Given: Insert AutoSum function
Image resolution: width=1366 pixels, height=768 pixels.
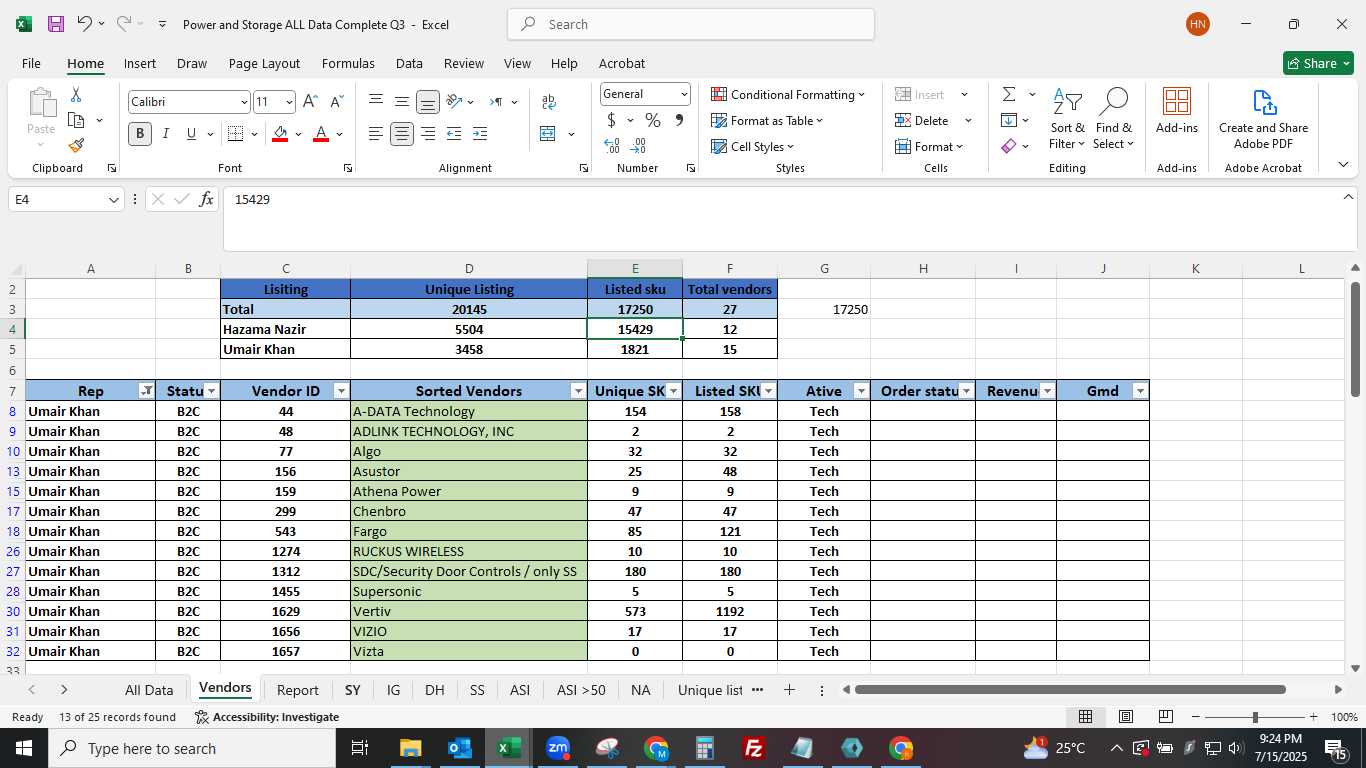Looking at the screenshot, I should click(1009, 94).
